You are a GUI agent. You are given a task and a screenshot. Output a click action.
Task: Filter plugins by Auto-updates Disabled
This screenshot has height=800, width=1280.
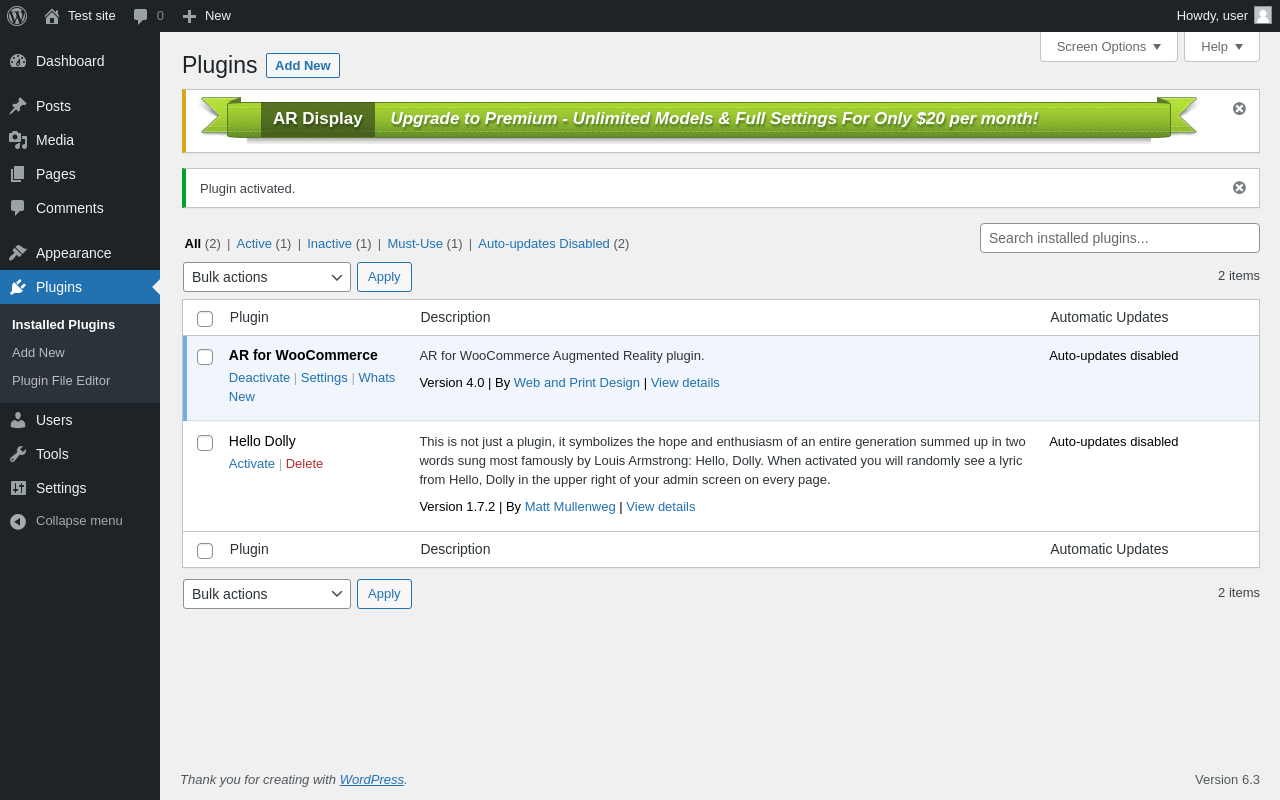tap(544, 243)
